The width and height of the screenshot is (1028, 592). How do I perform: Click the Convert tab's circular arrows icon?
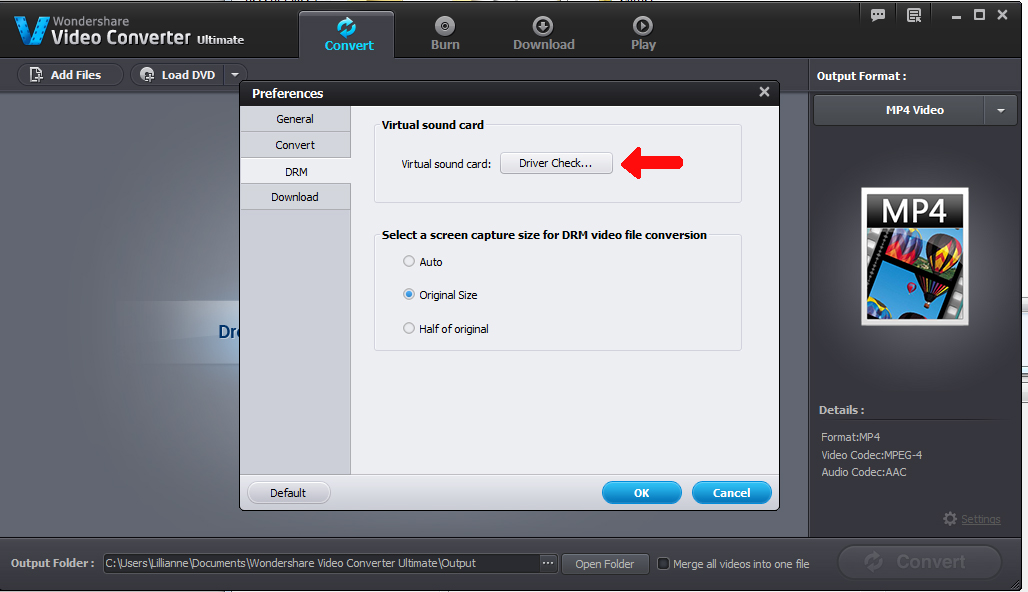click(x=346, y=27)
